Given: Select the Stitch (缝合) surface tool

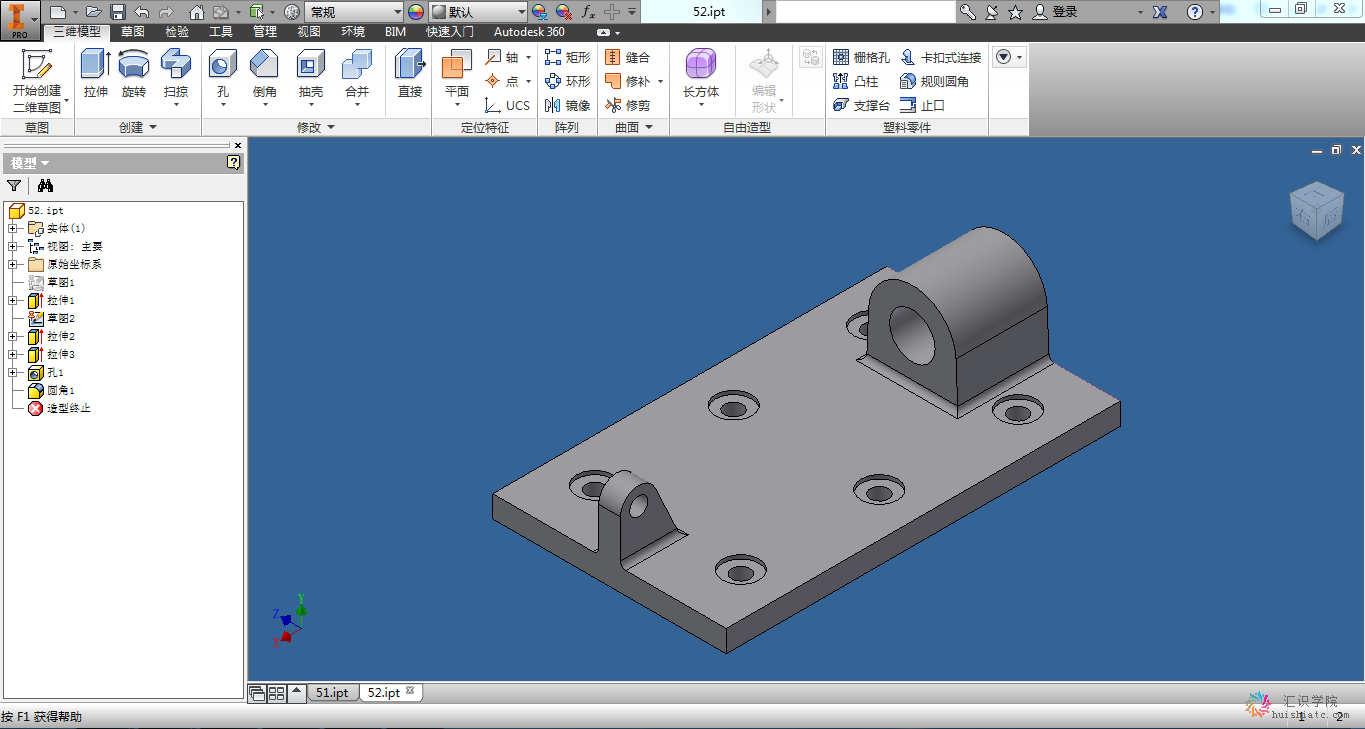Looking at the screenshot, I should pos(628,57).
